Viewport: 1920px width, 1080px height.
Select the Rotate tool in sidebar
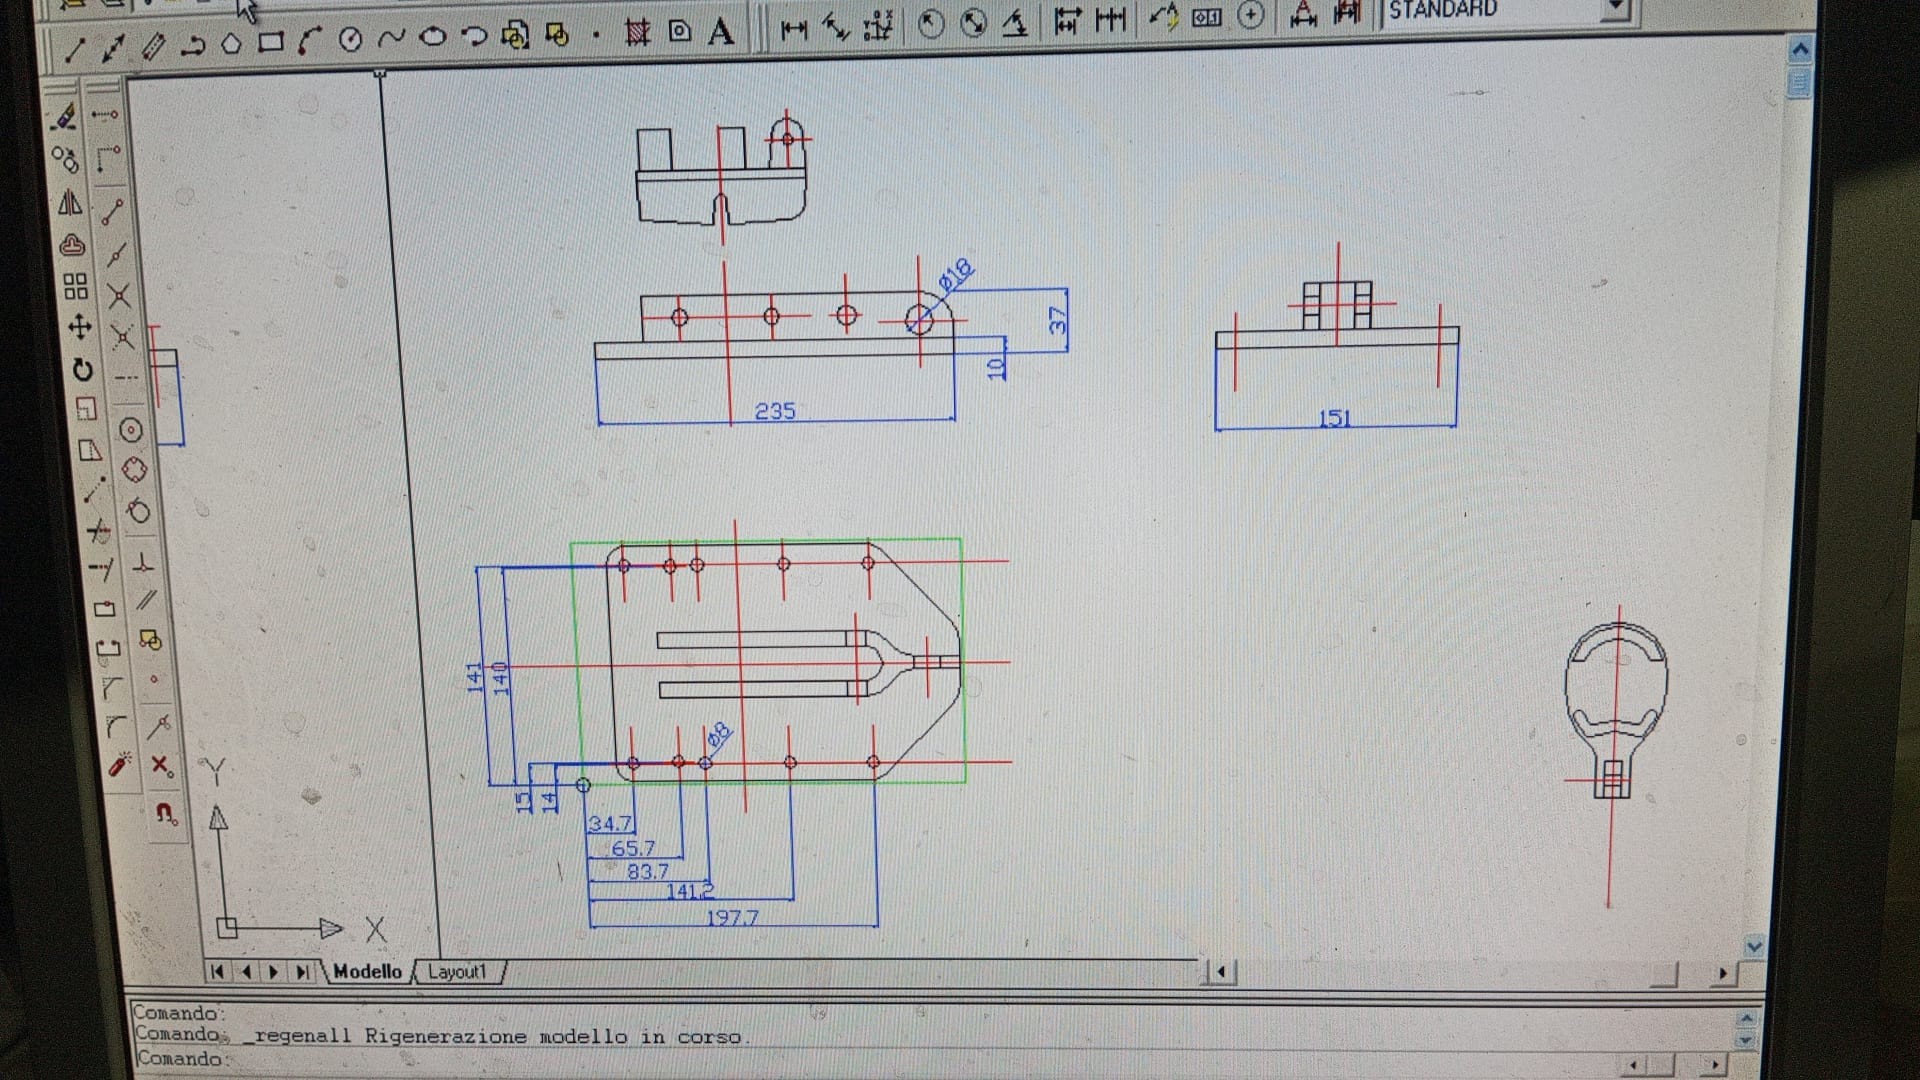pyautogui.click(x=82, y=370)
